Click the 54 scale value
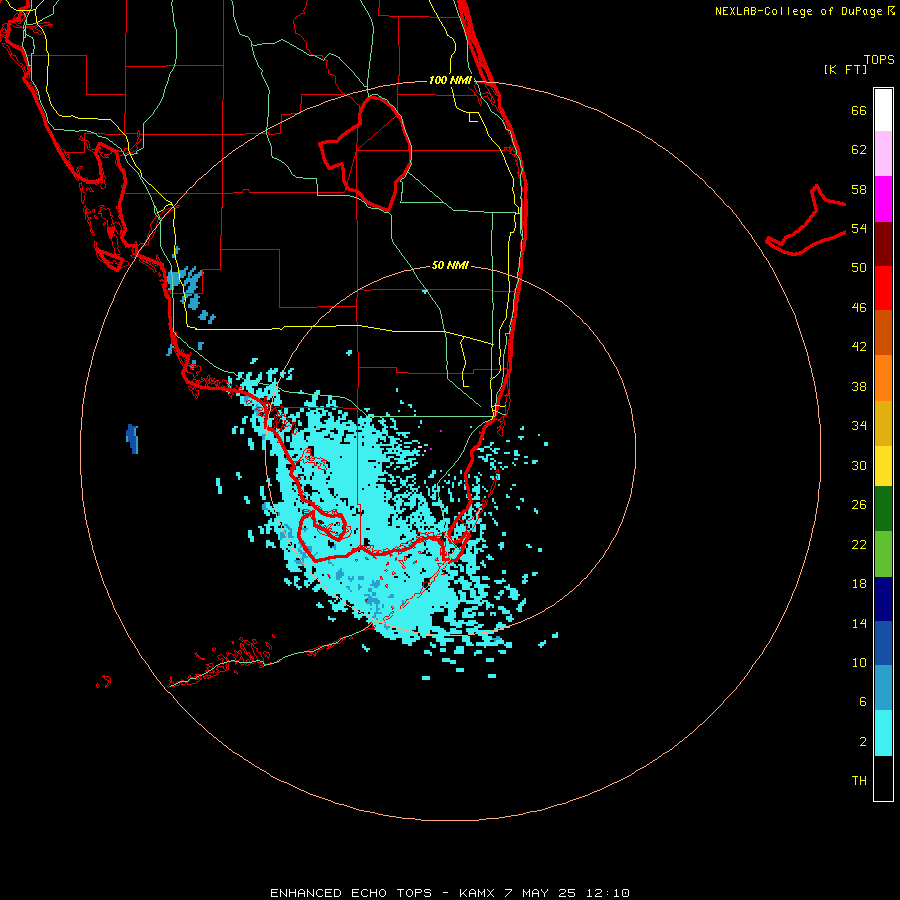 point(859,228)
